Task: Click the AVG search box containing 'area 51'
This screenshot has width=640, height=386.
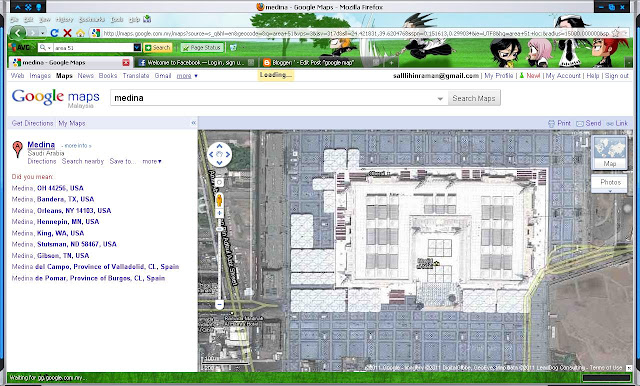Action: pos(93,48)
